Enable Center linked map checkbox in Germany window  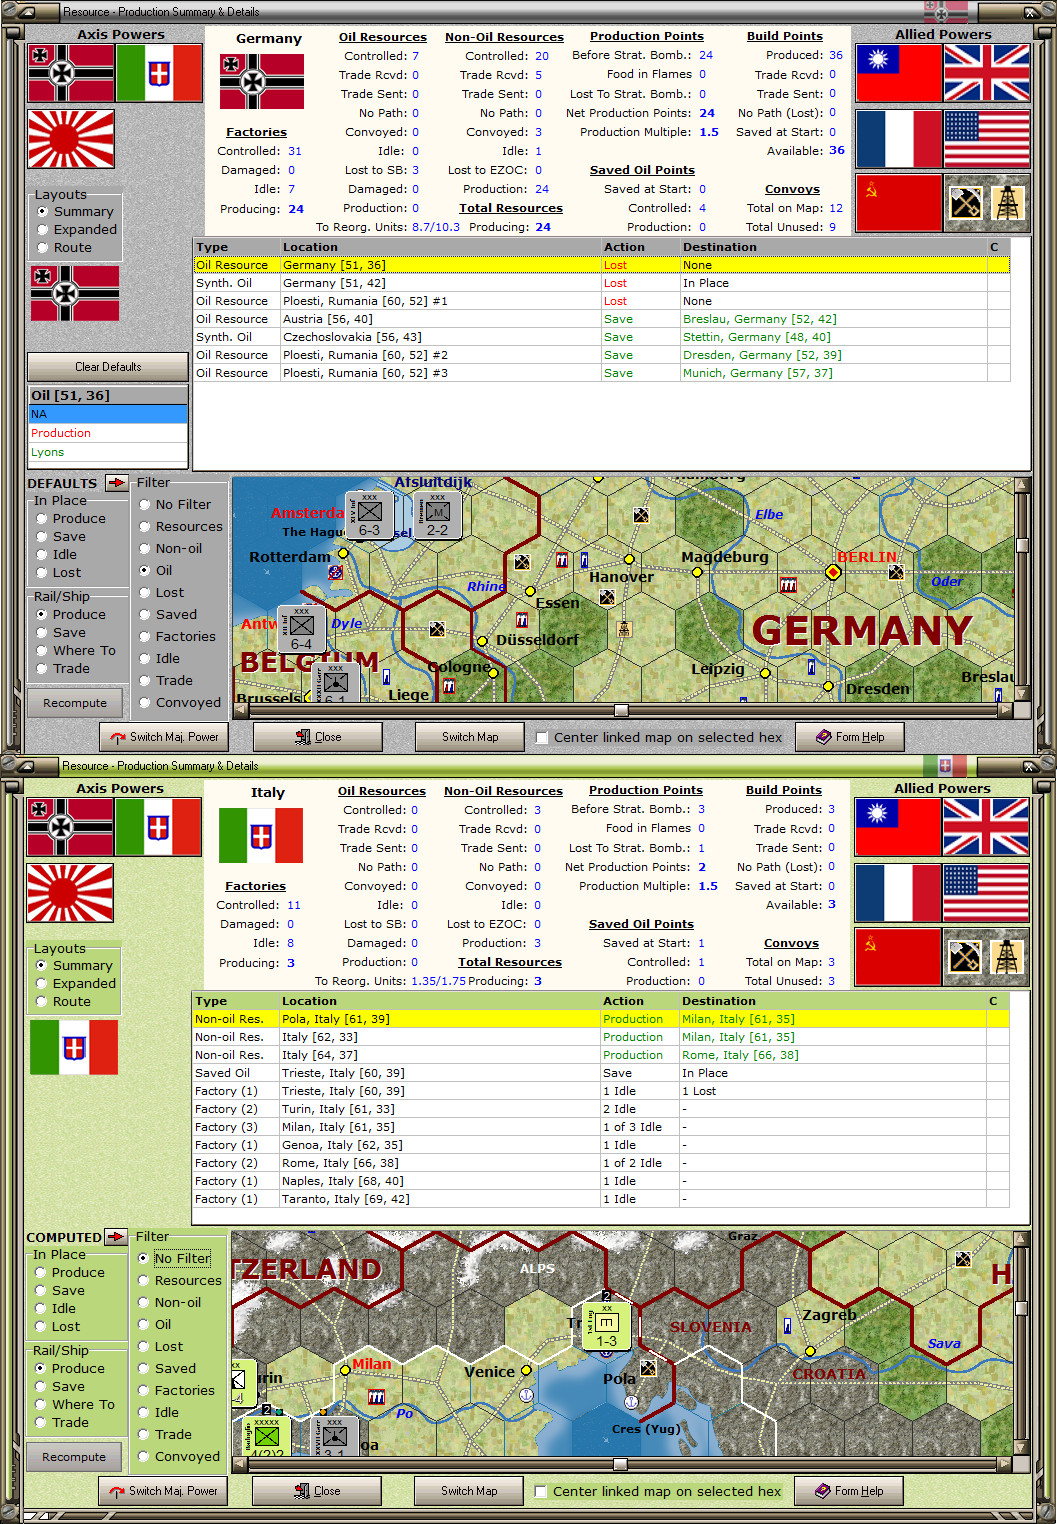[541, 737]
